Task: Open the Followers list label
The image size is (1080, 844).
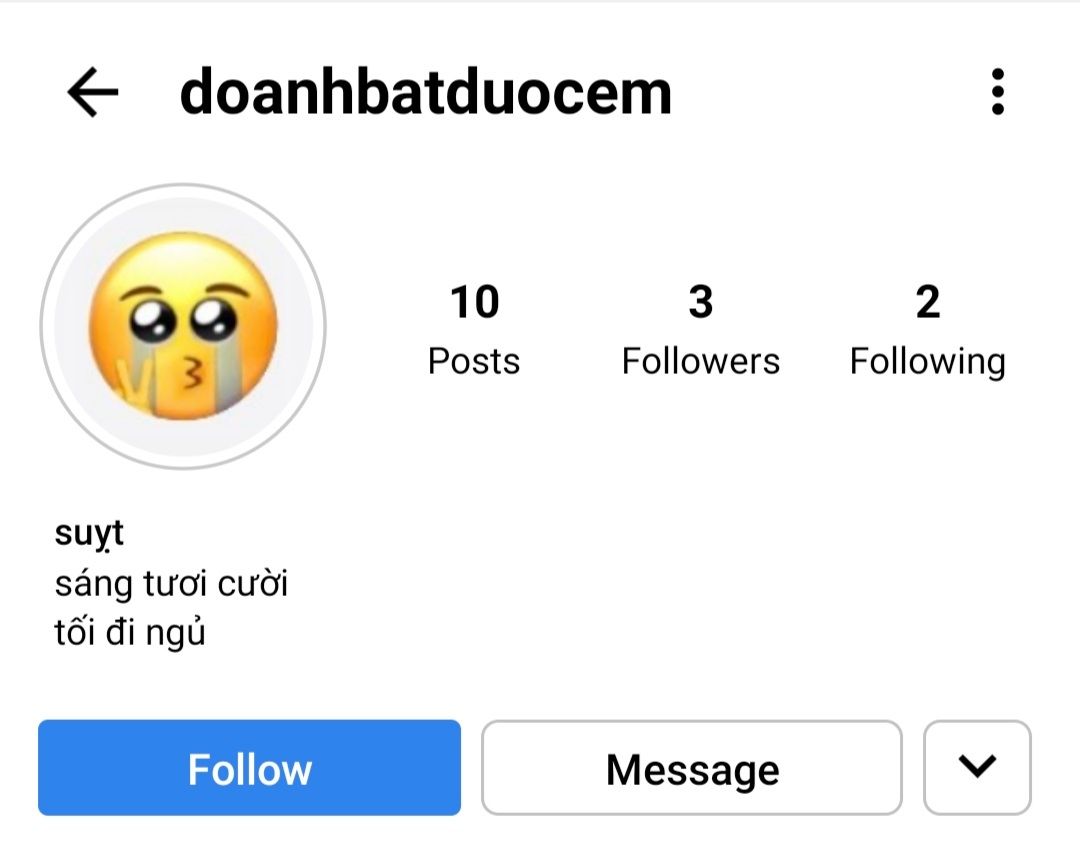Action: coord(700,361)
